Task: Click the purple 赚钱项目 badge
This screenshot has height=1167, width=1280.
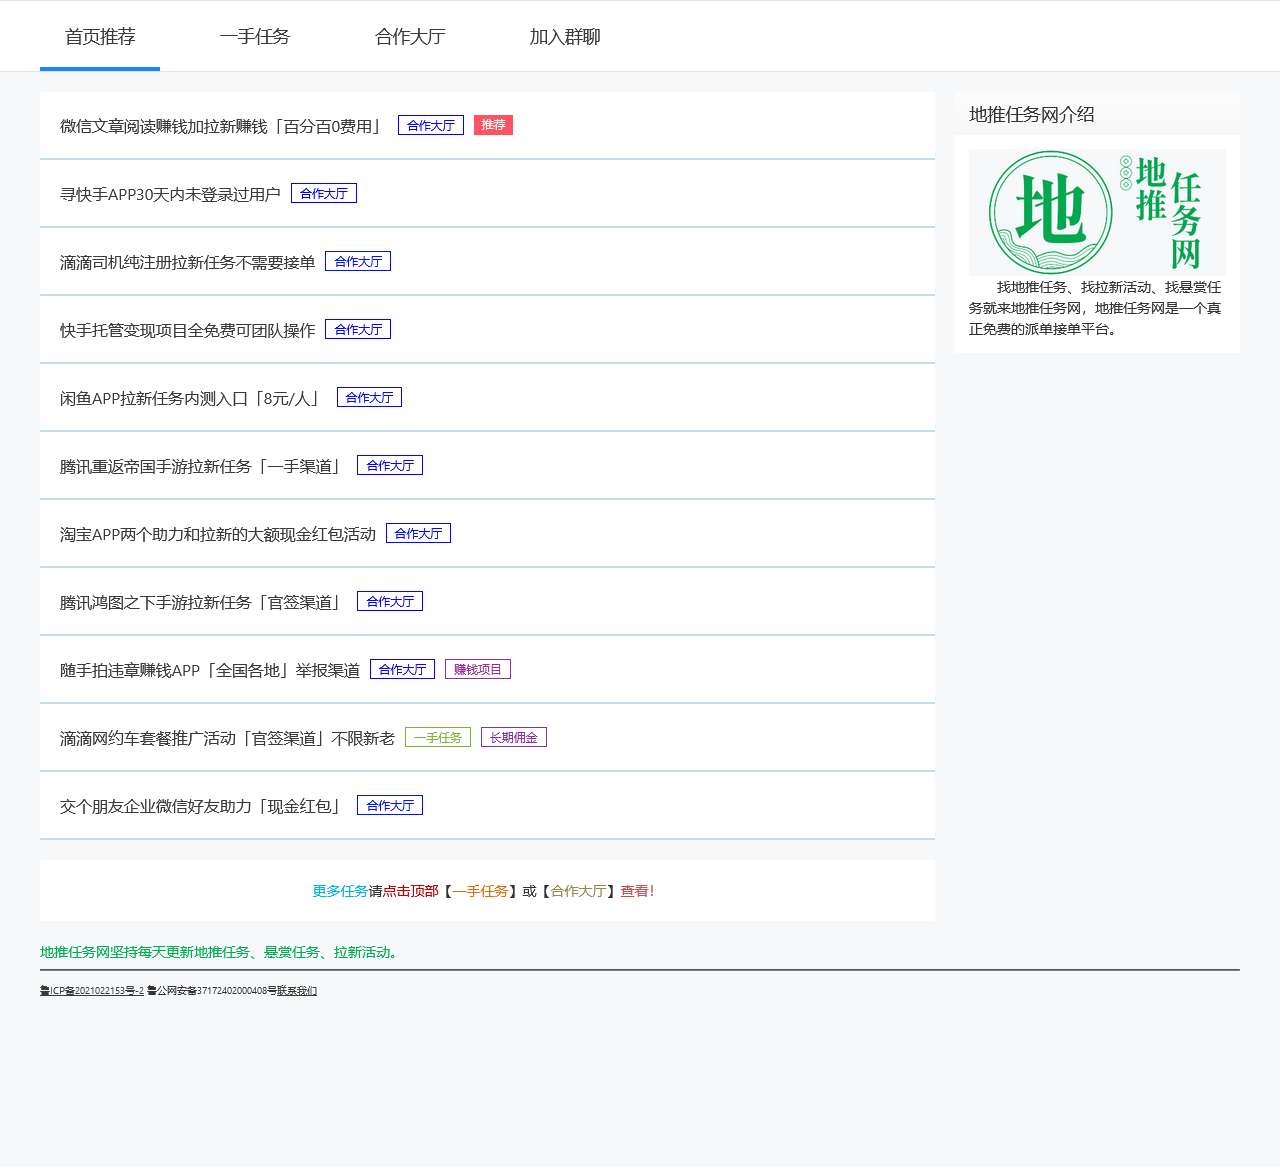Action: click(478, 669)
